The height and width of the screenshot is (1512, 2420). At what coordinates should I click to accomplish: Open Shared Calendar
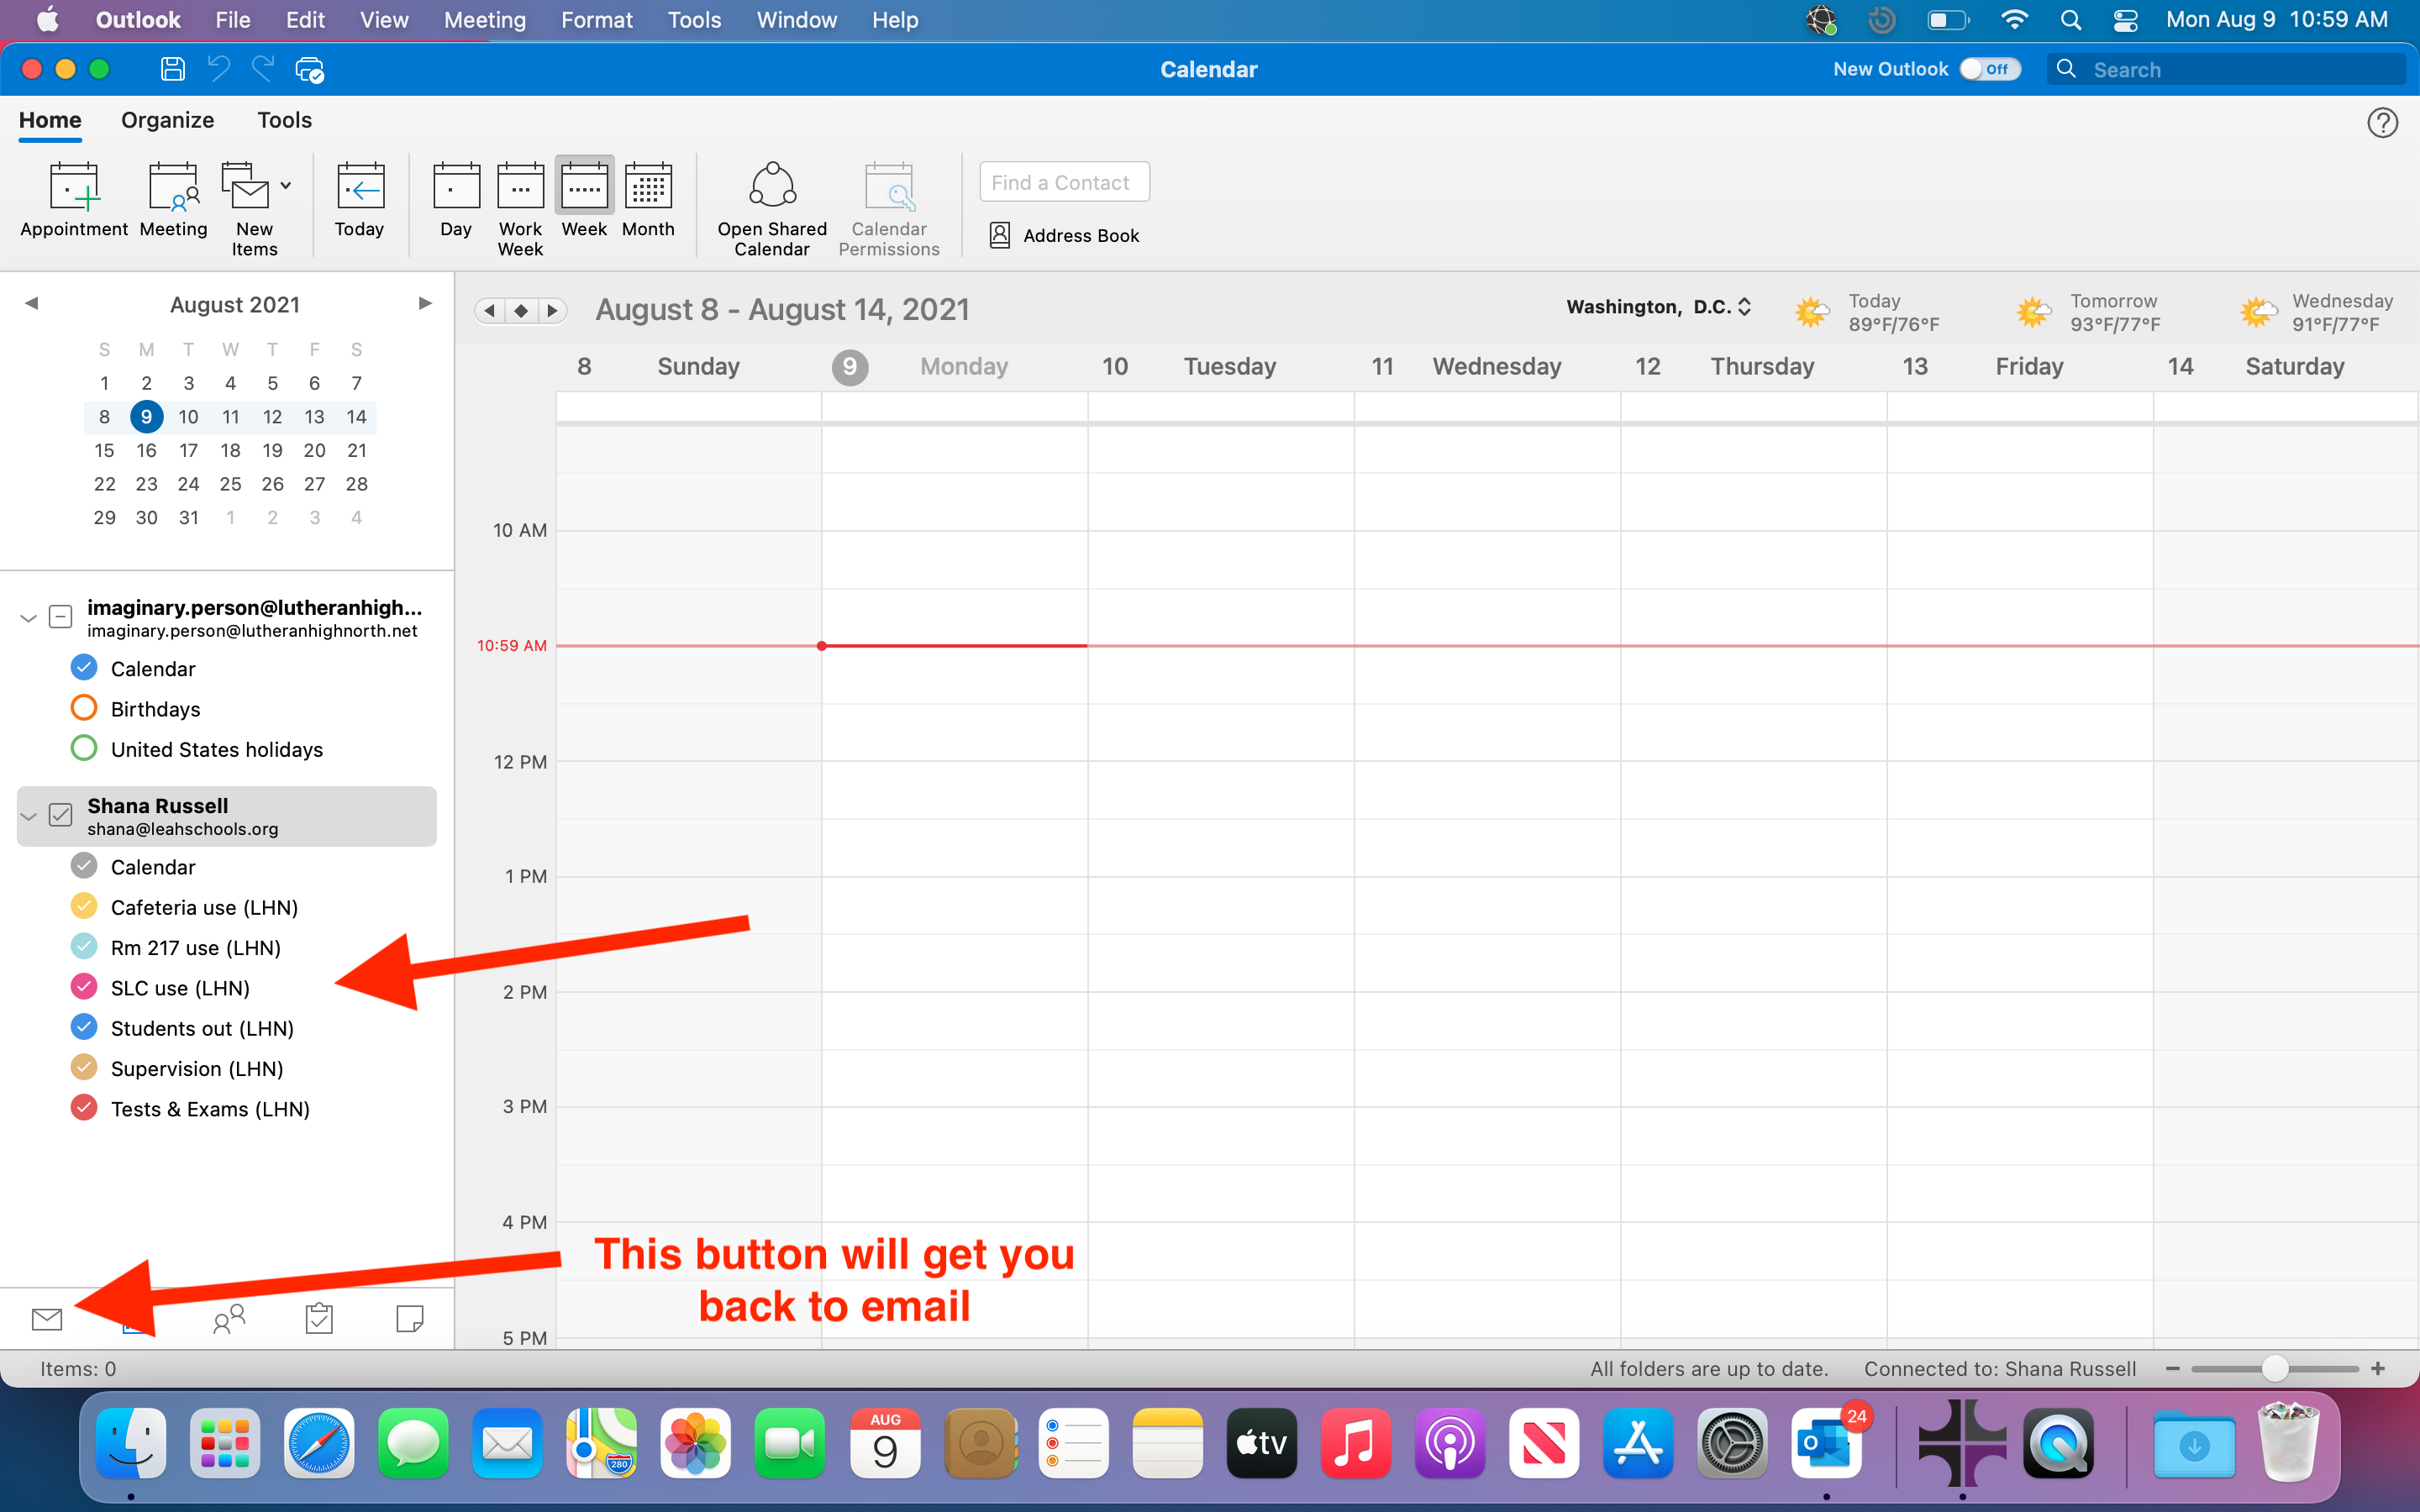pos(772,209)
